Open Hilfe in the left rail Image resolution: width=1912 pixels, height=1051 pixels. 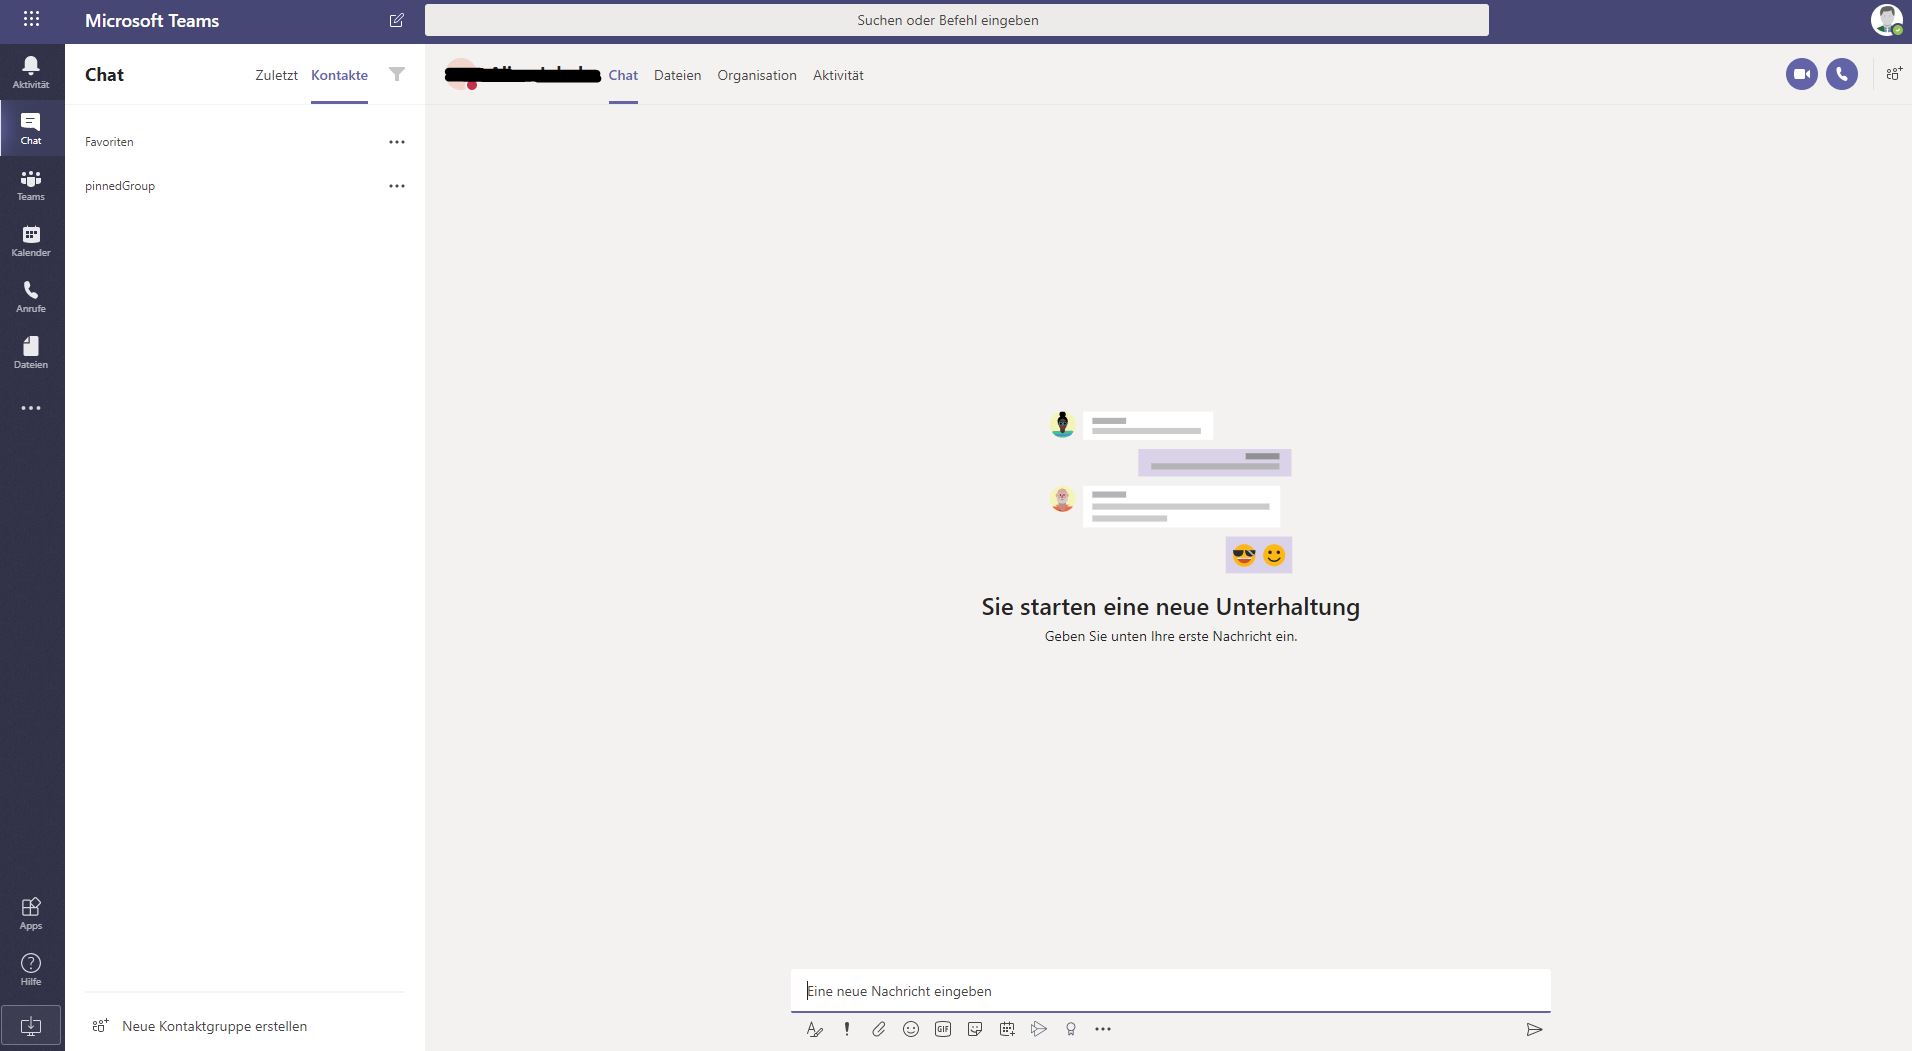pyautogui.click(x=31, y=969)
